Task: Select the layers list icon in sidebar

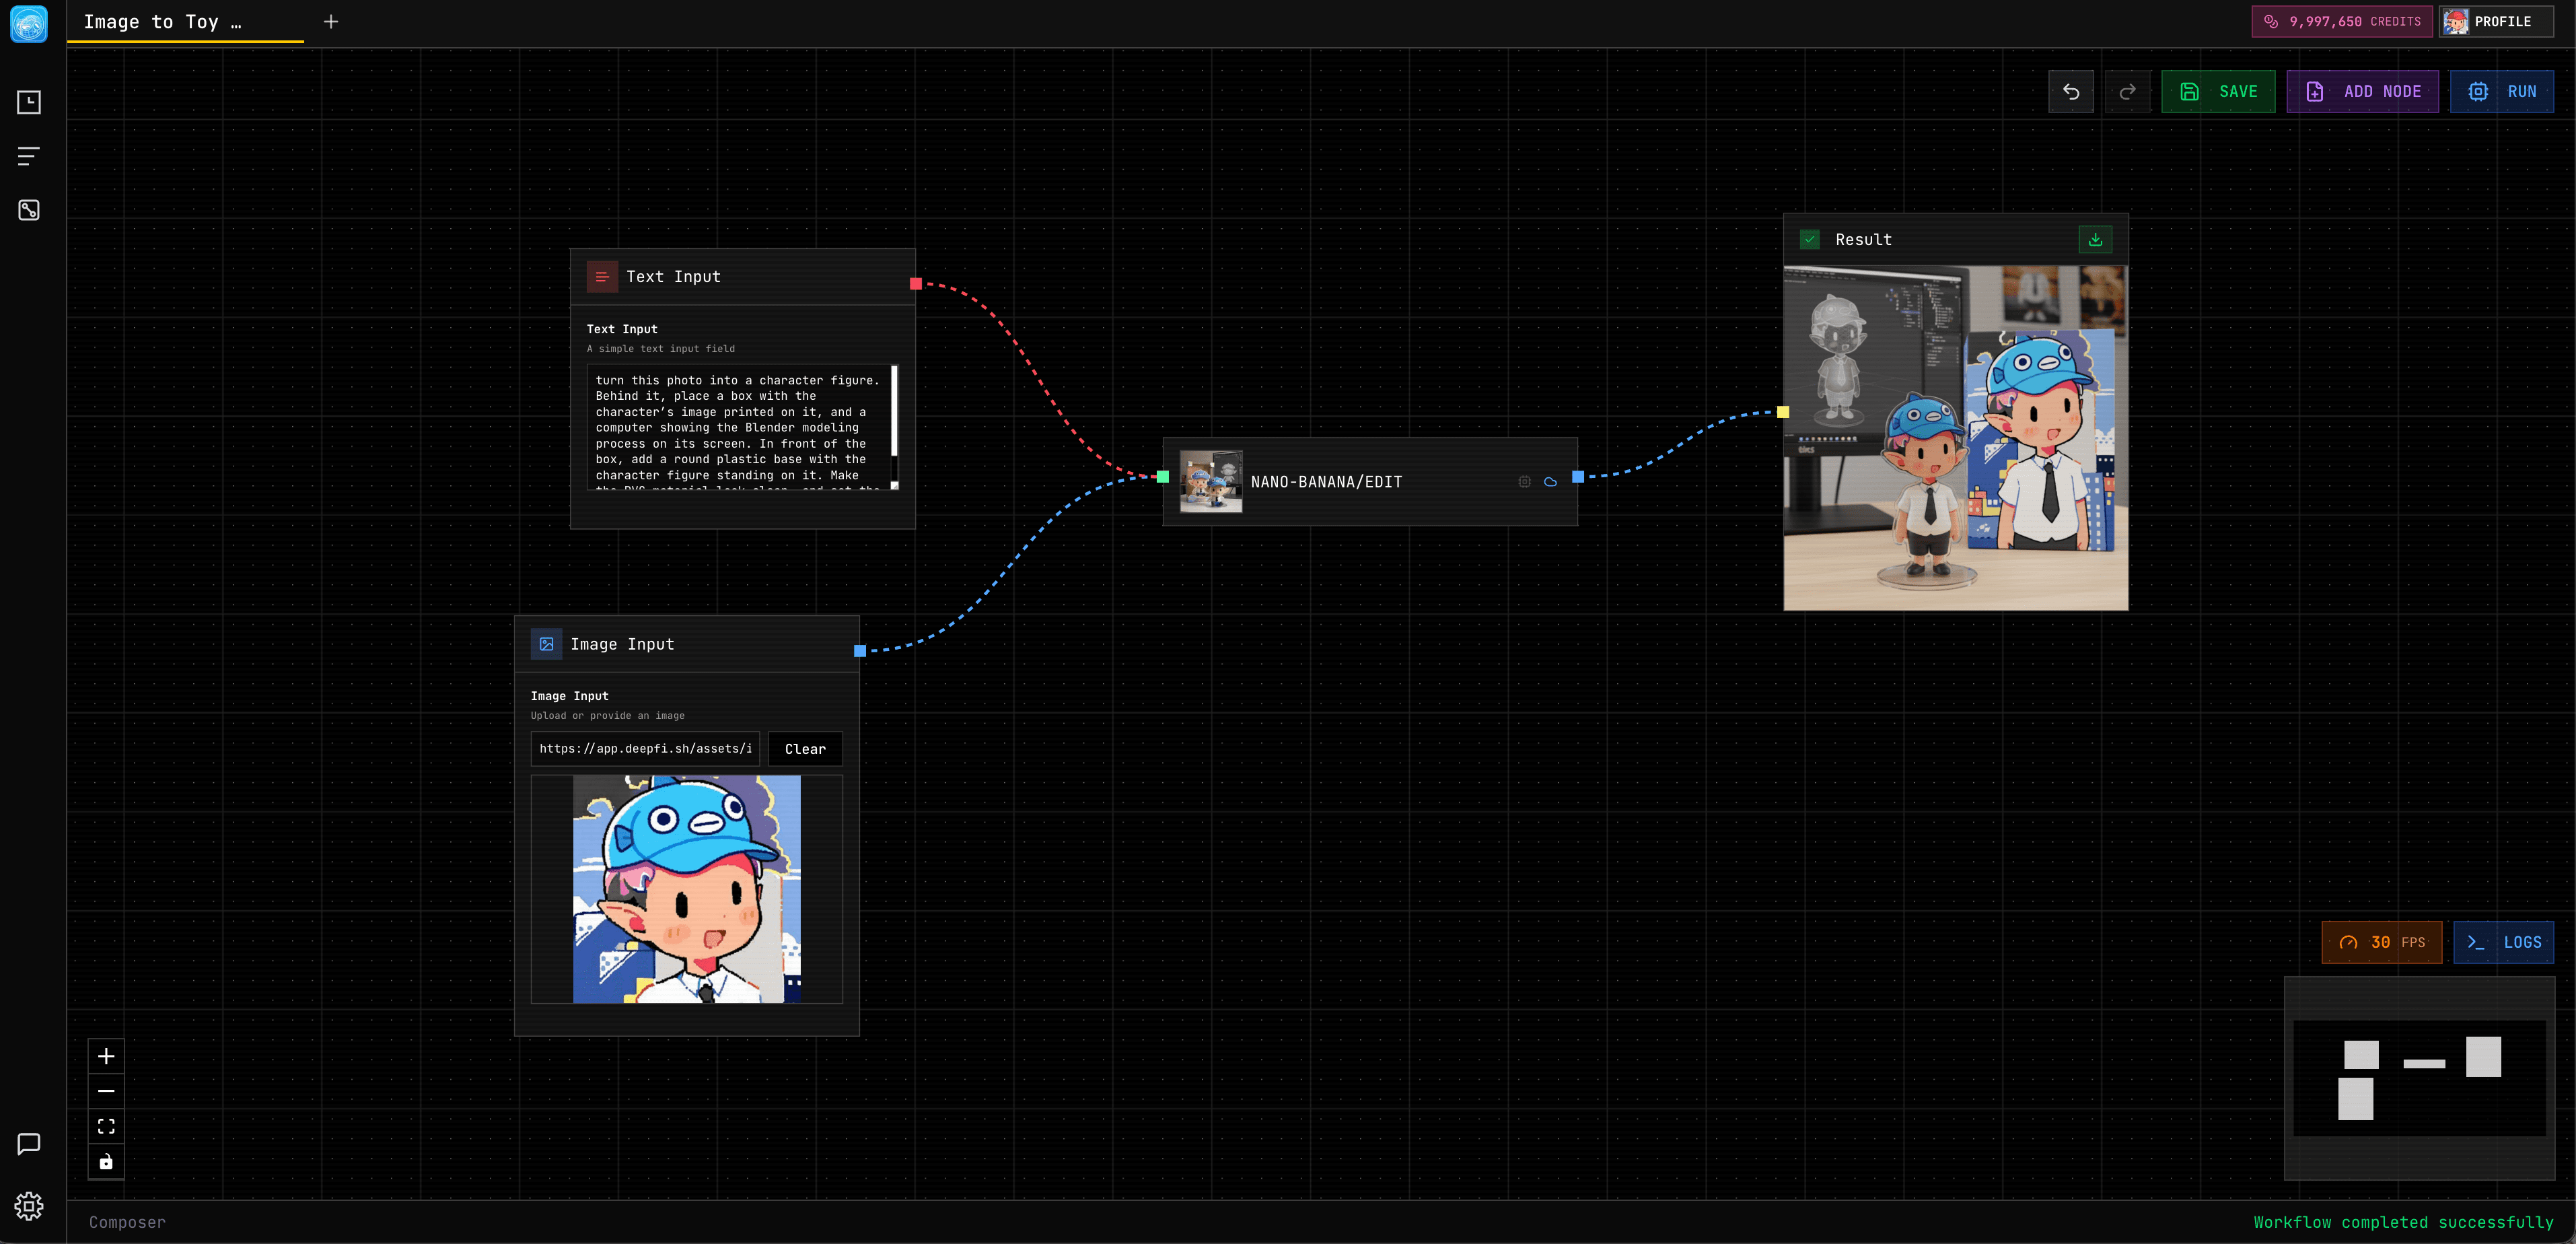Action: point(29,155)
